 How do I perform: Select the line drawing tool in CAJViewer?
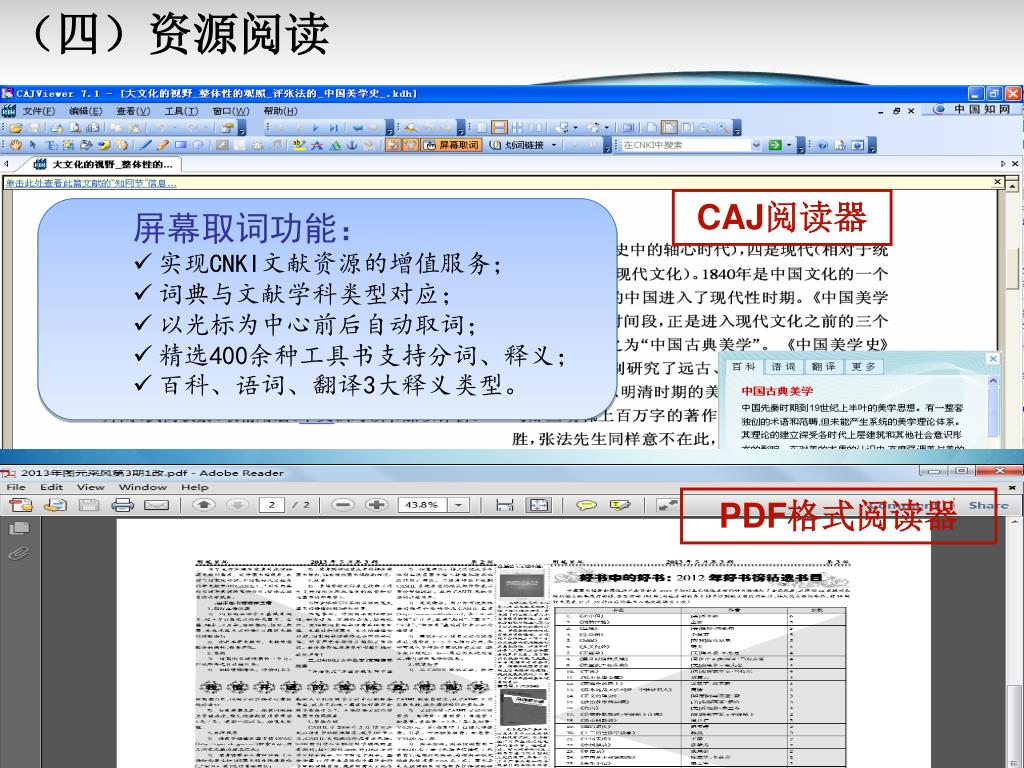[x=146, y=145]
